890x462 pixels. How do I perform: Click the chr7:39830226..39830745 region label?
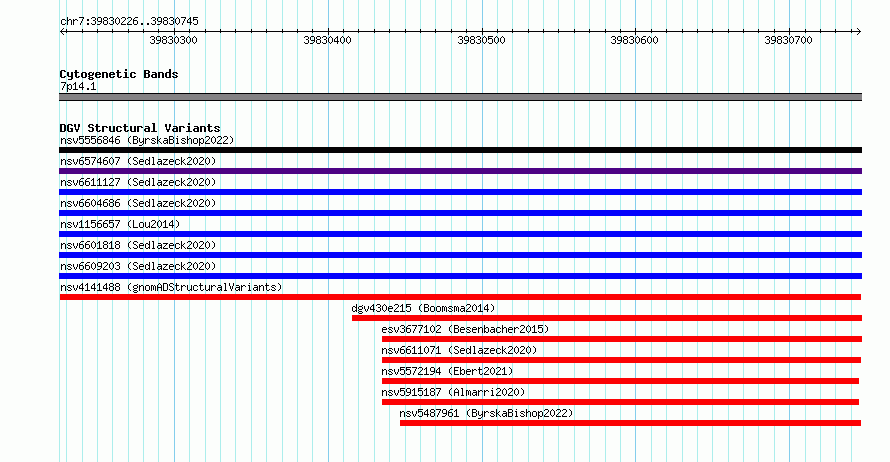pos(129,21)
